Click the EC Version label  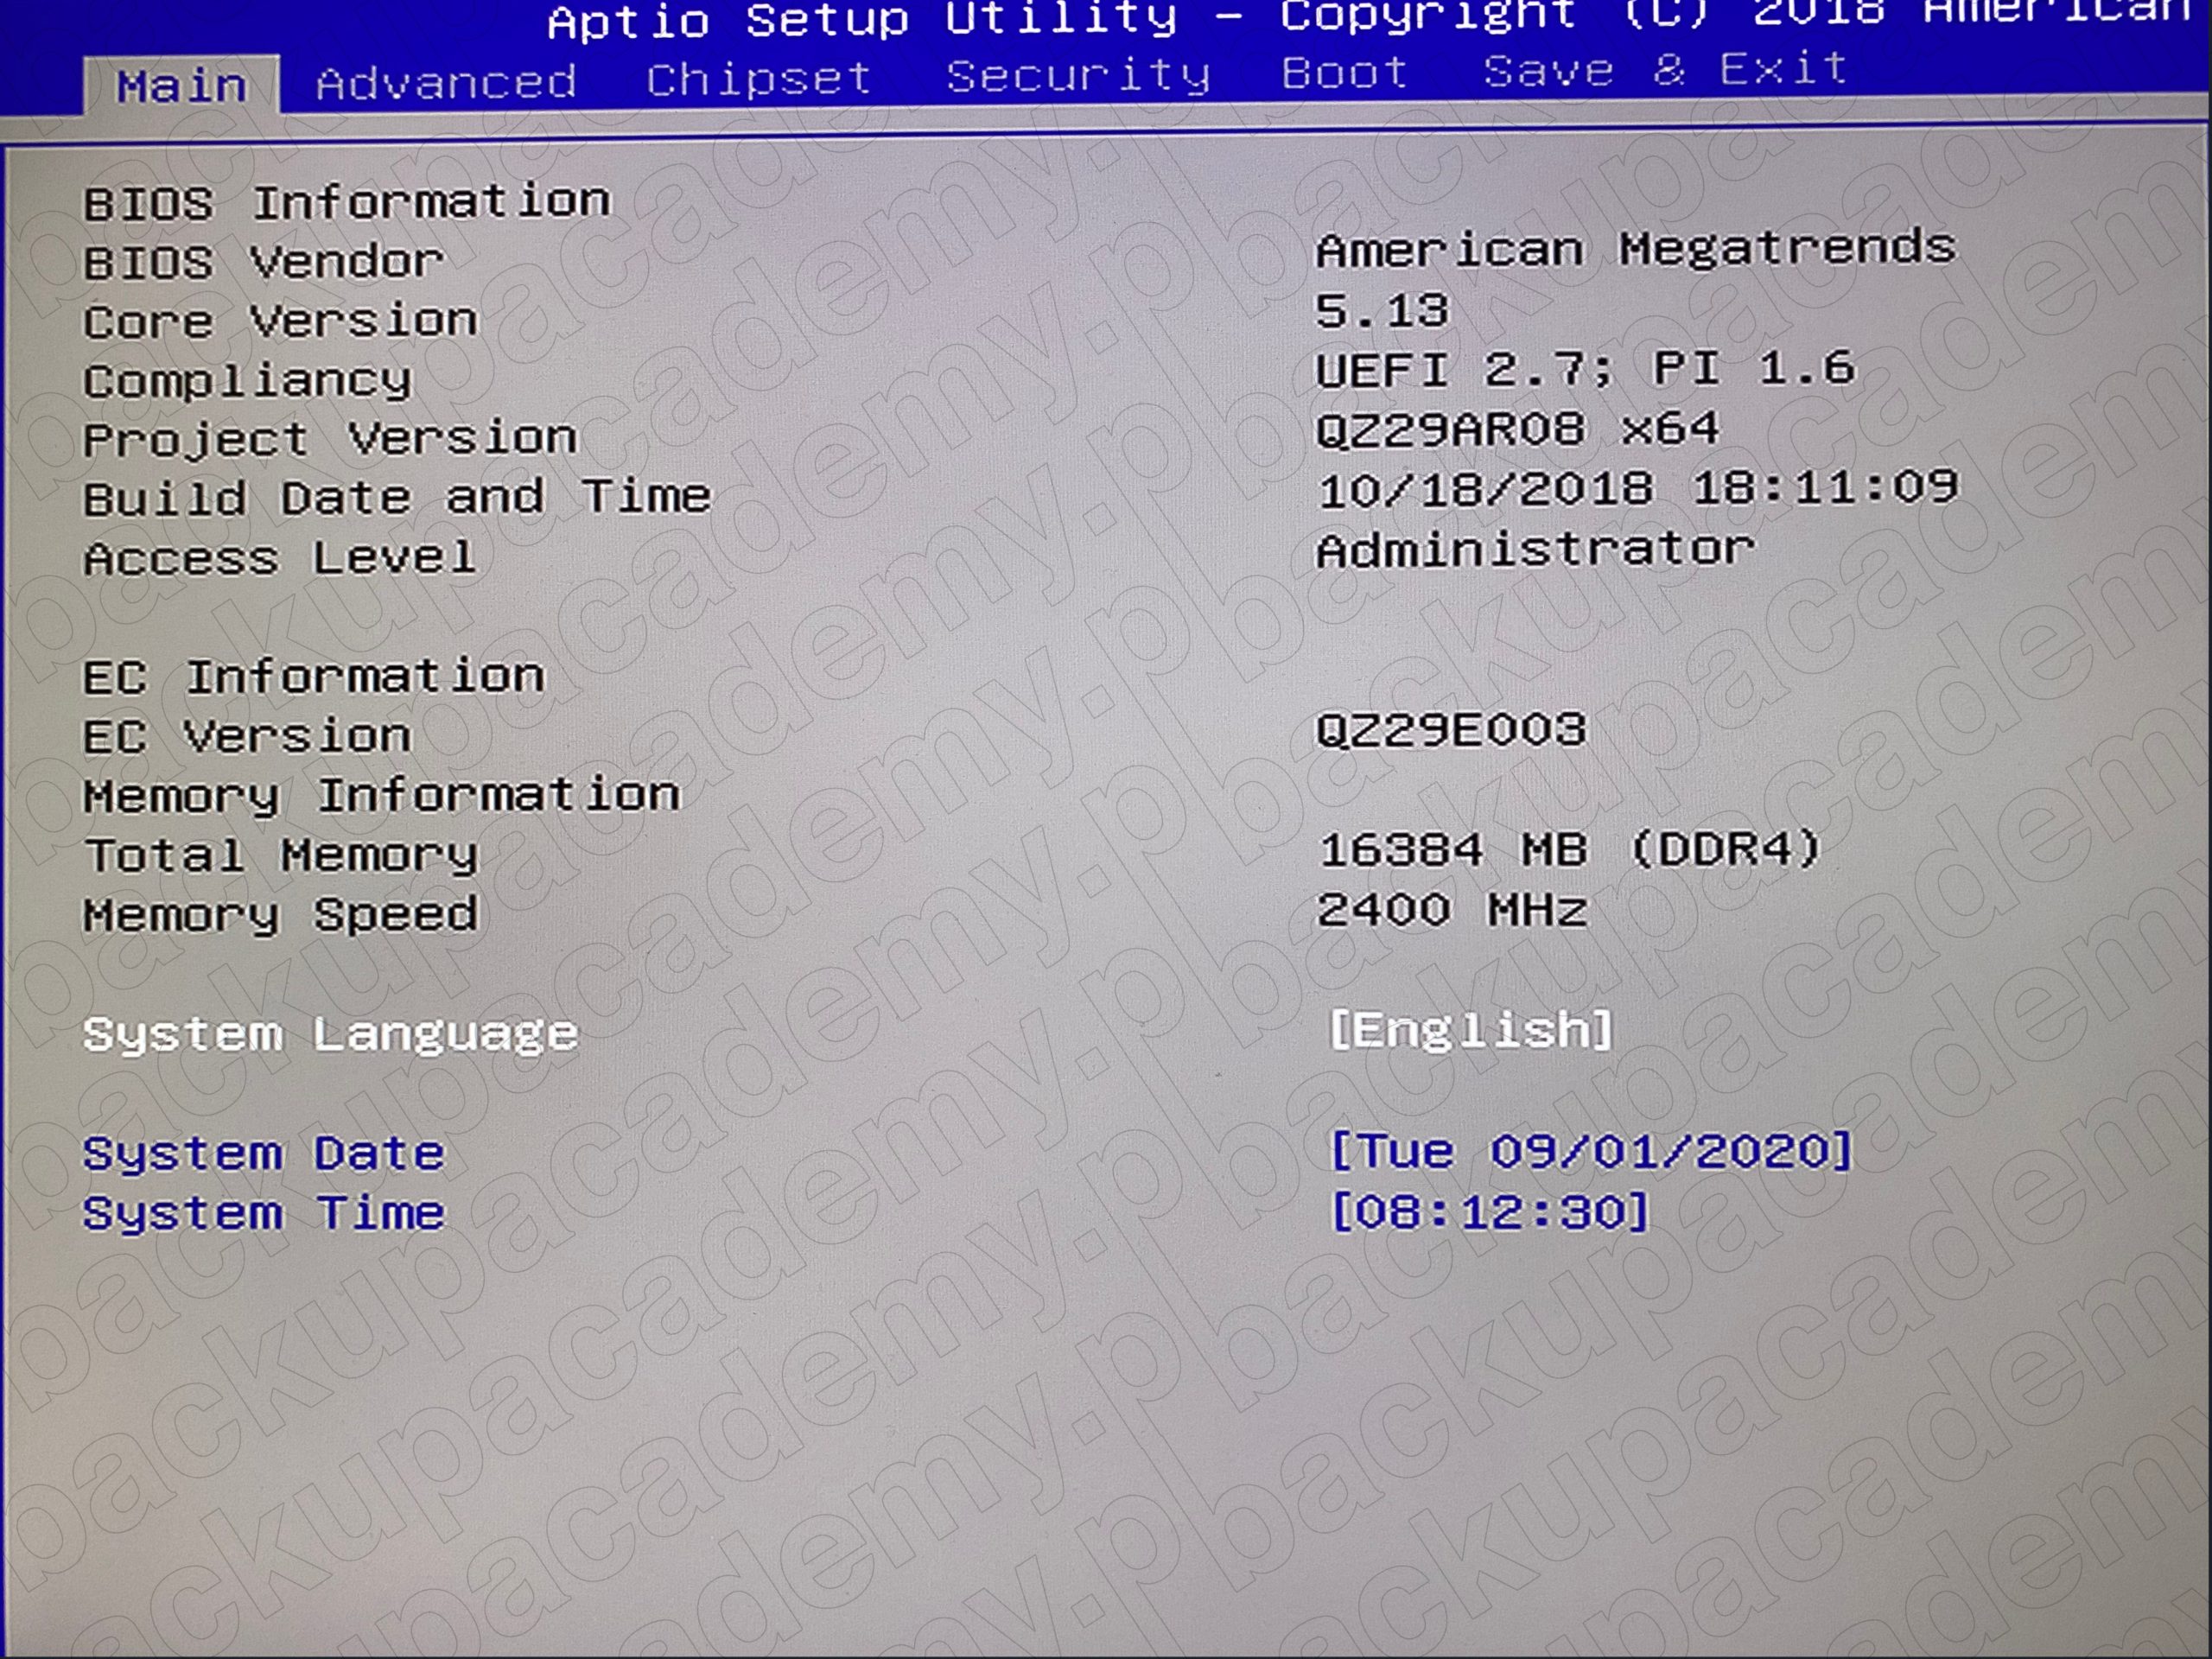pyautogui.click(x=248, y=737)
